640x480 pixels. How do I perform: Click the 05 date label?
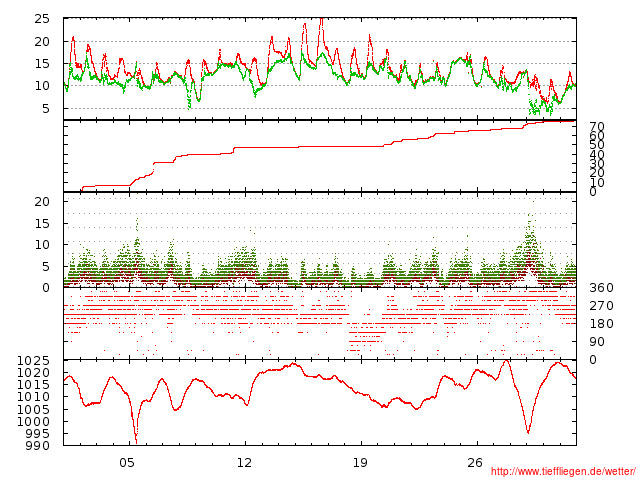tap(127, 462)
